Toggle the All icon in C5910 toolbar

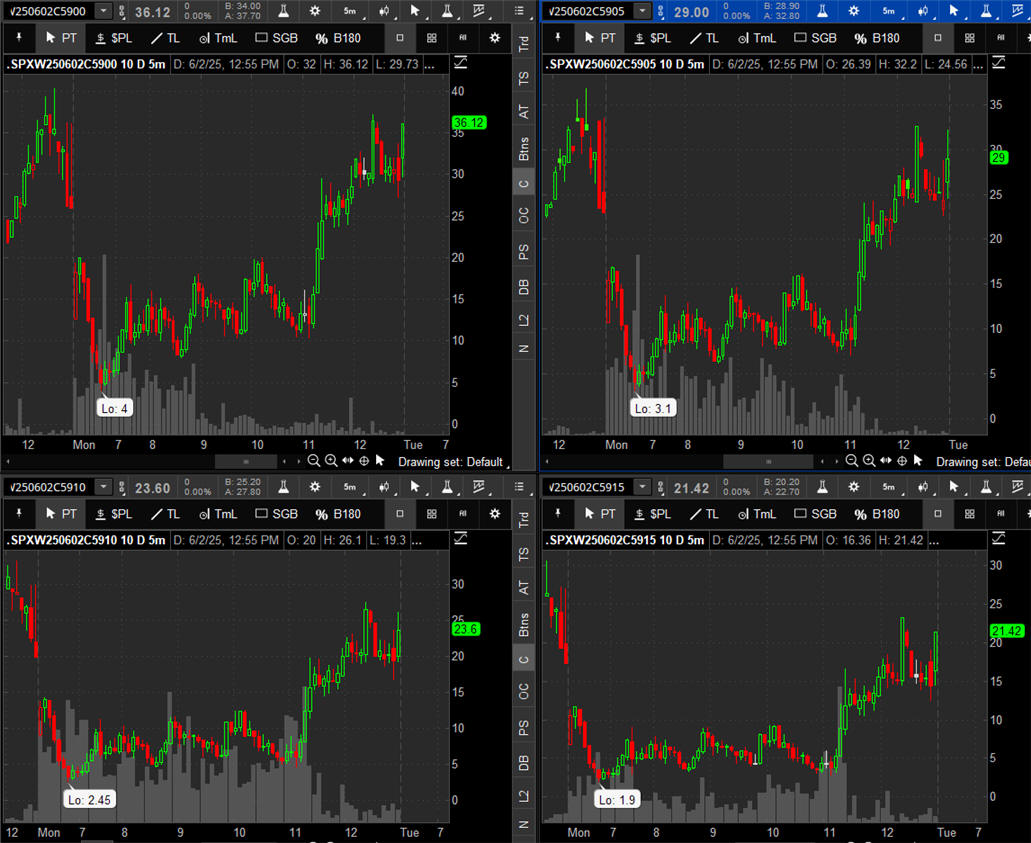pyautogui.click(x=463, y=514)
